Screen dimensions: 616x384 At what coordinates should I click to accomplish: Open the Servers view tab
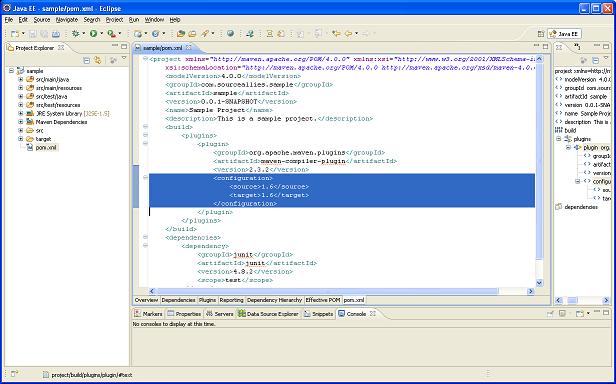click(220, 314)
